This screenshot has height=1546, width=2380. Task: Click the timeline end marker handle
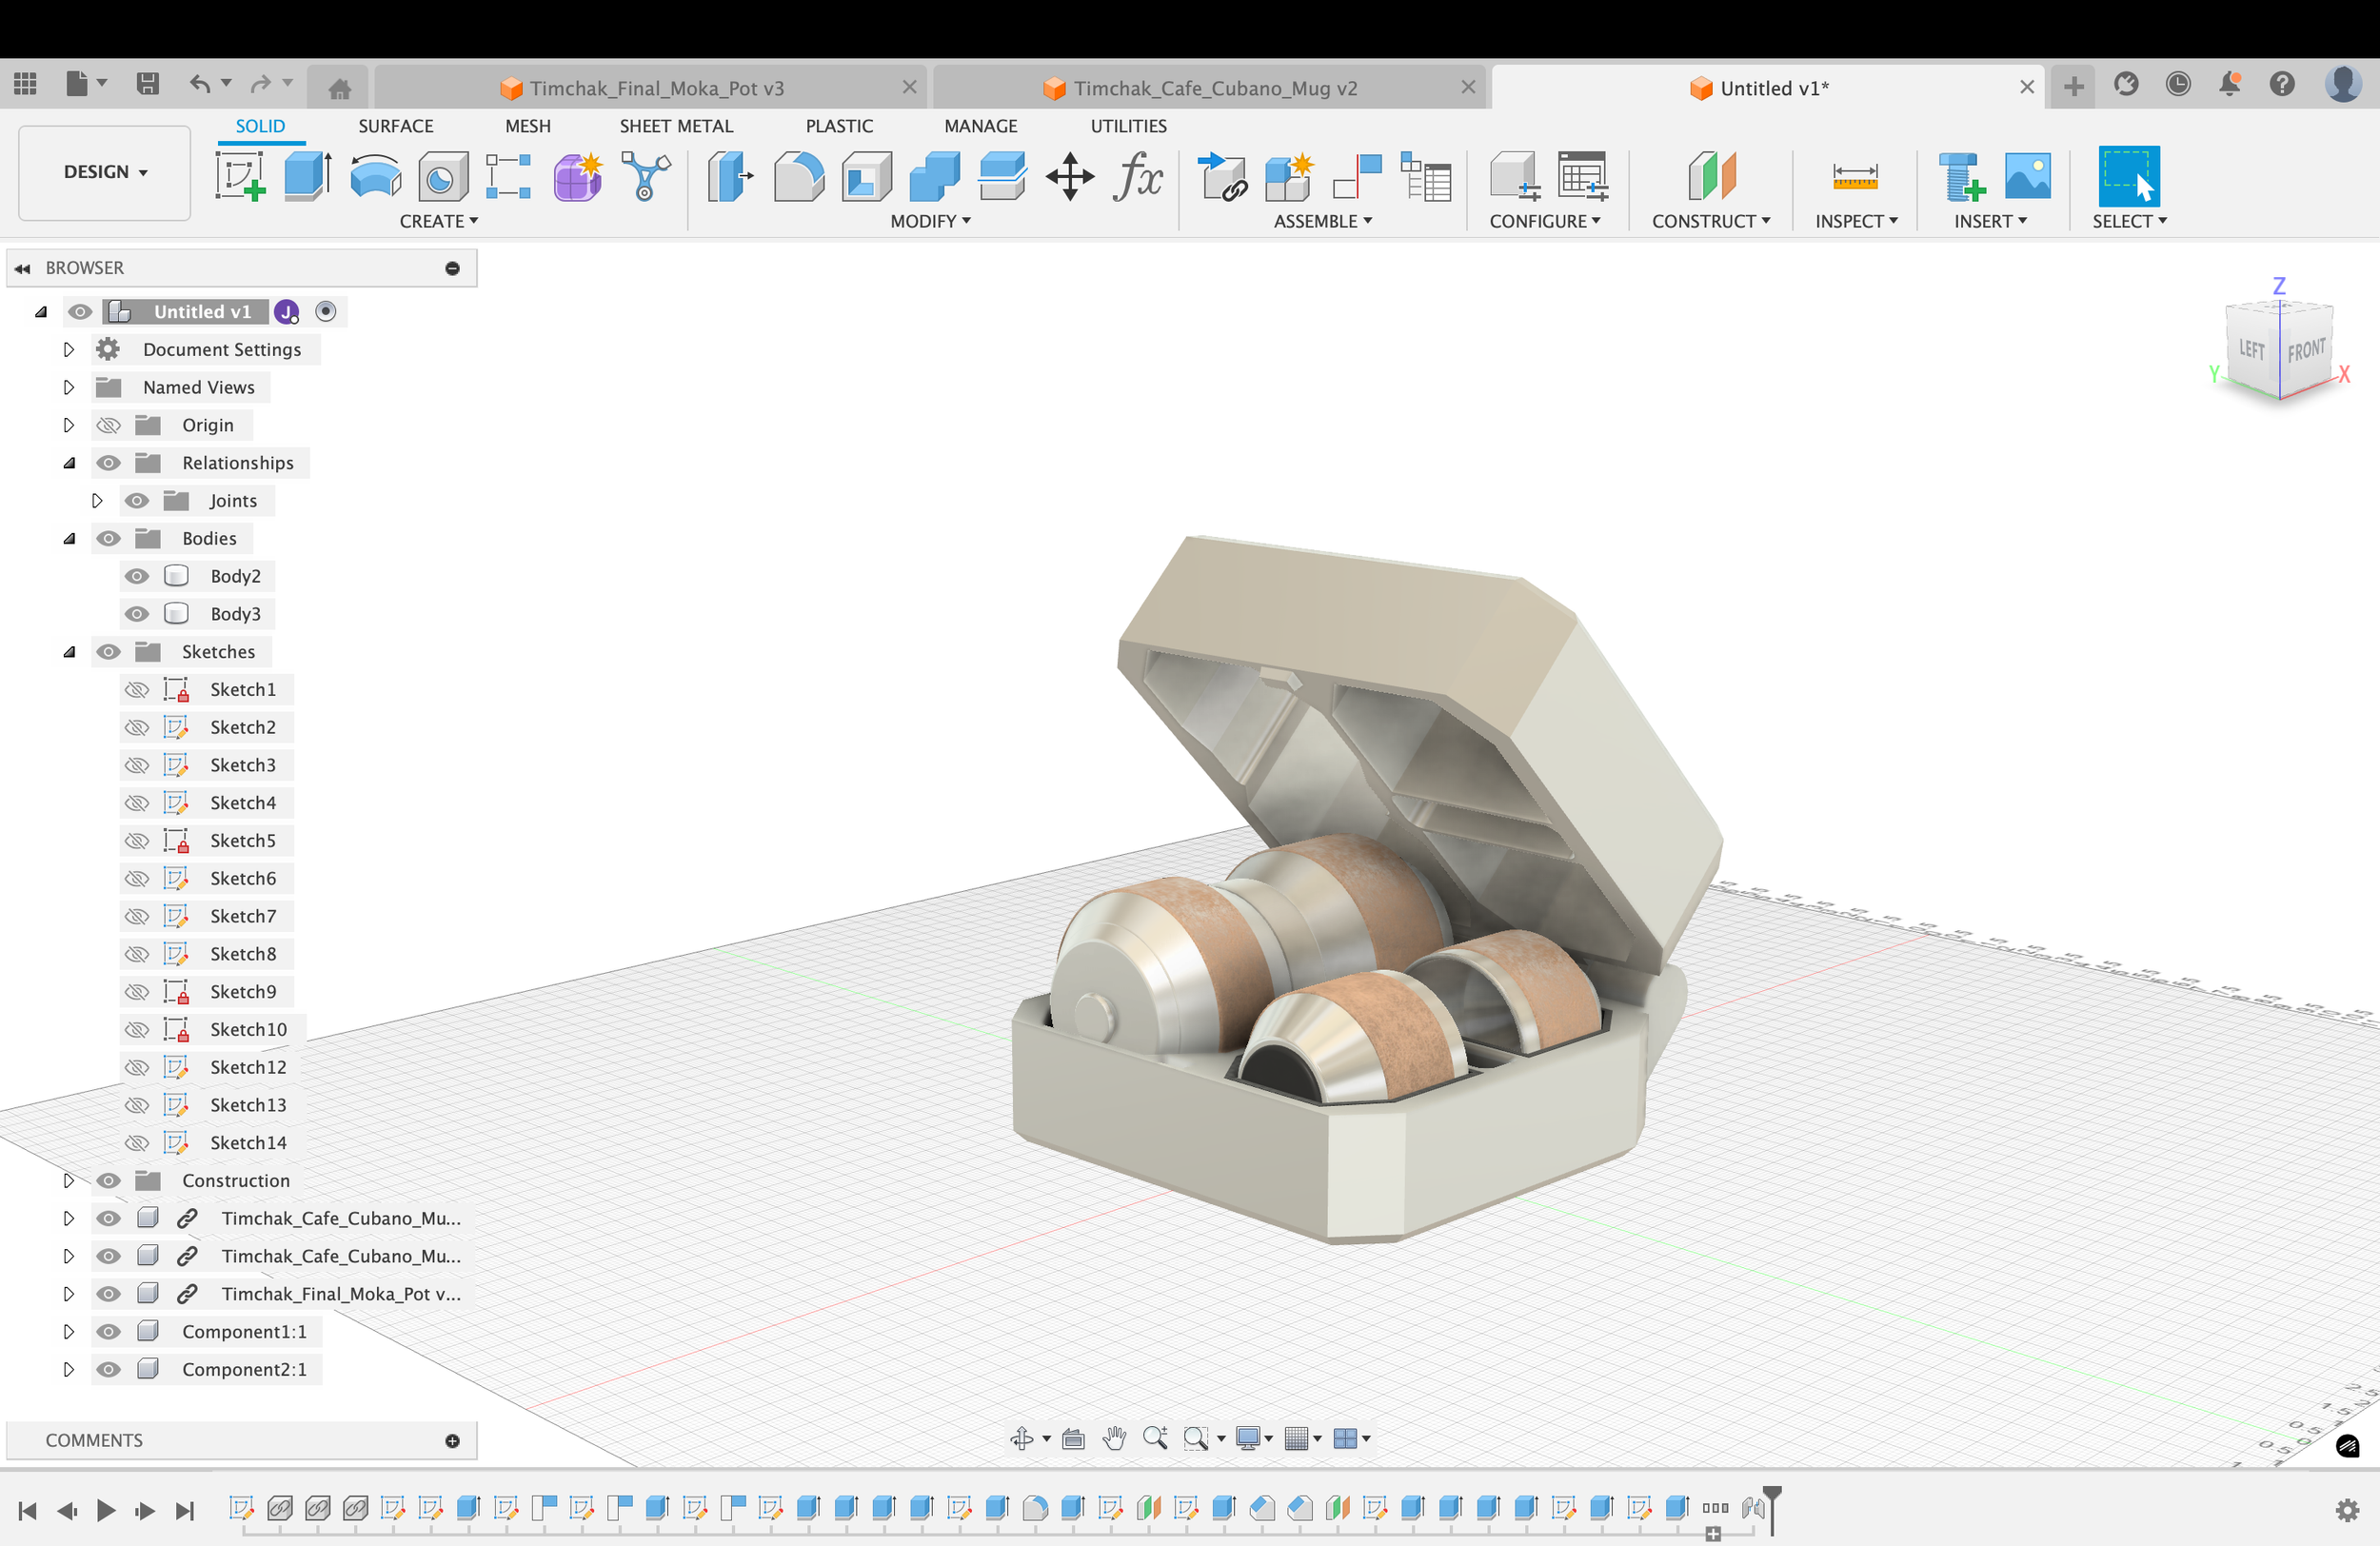click(1772, 1495)
